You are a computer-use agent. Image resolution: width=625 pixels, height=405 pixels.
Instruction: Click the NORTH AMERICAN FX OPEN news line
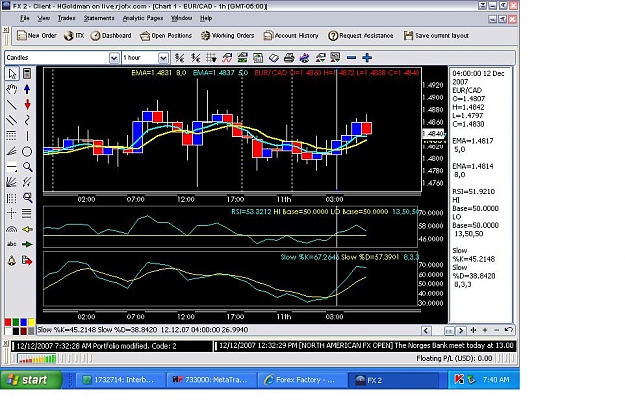366,346
